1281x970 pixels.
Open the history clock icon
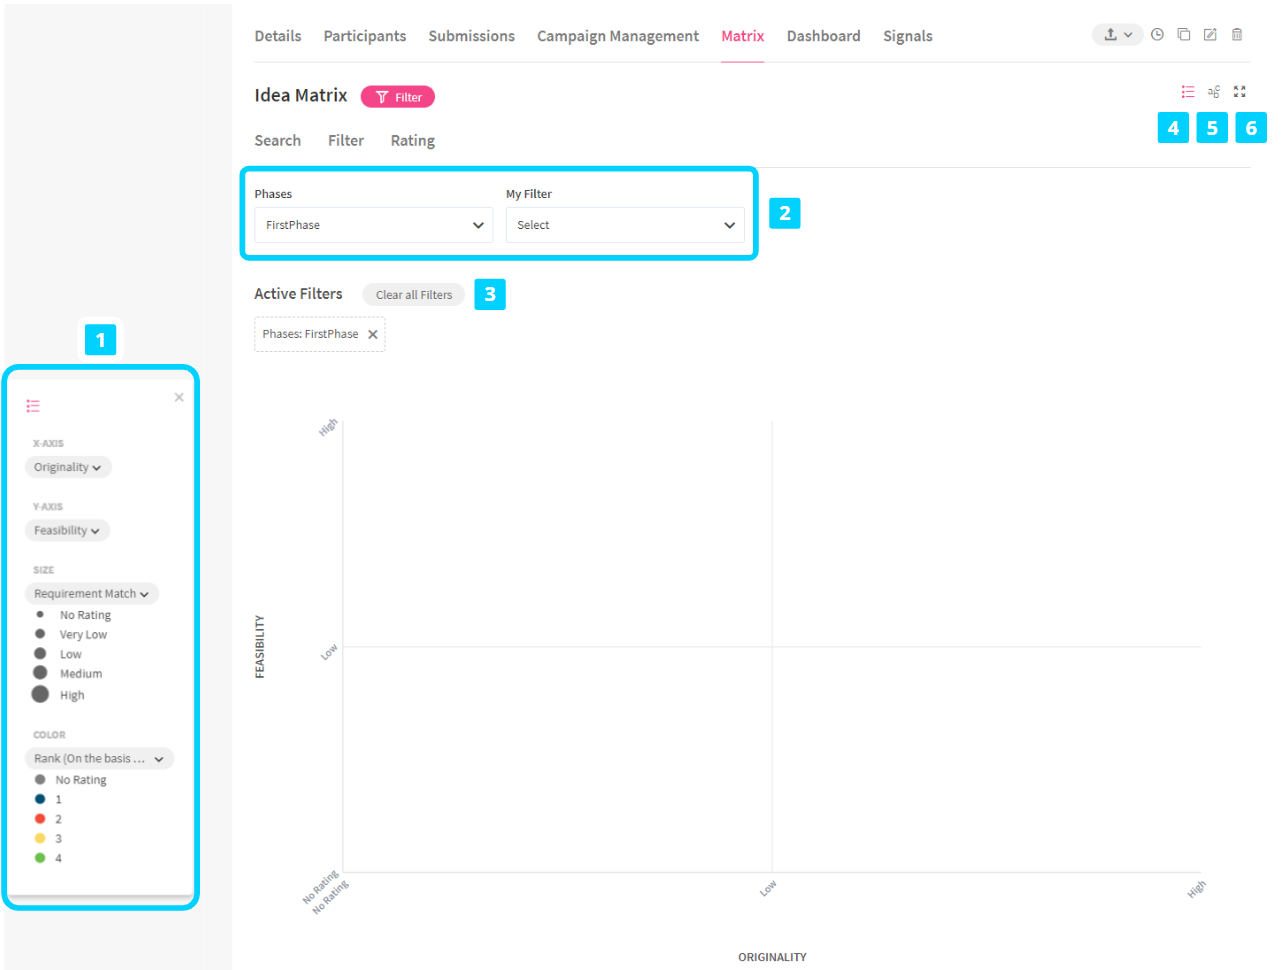[x=1157, y=35]
